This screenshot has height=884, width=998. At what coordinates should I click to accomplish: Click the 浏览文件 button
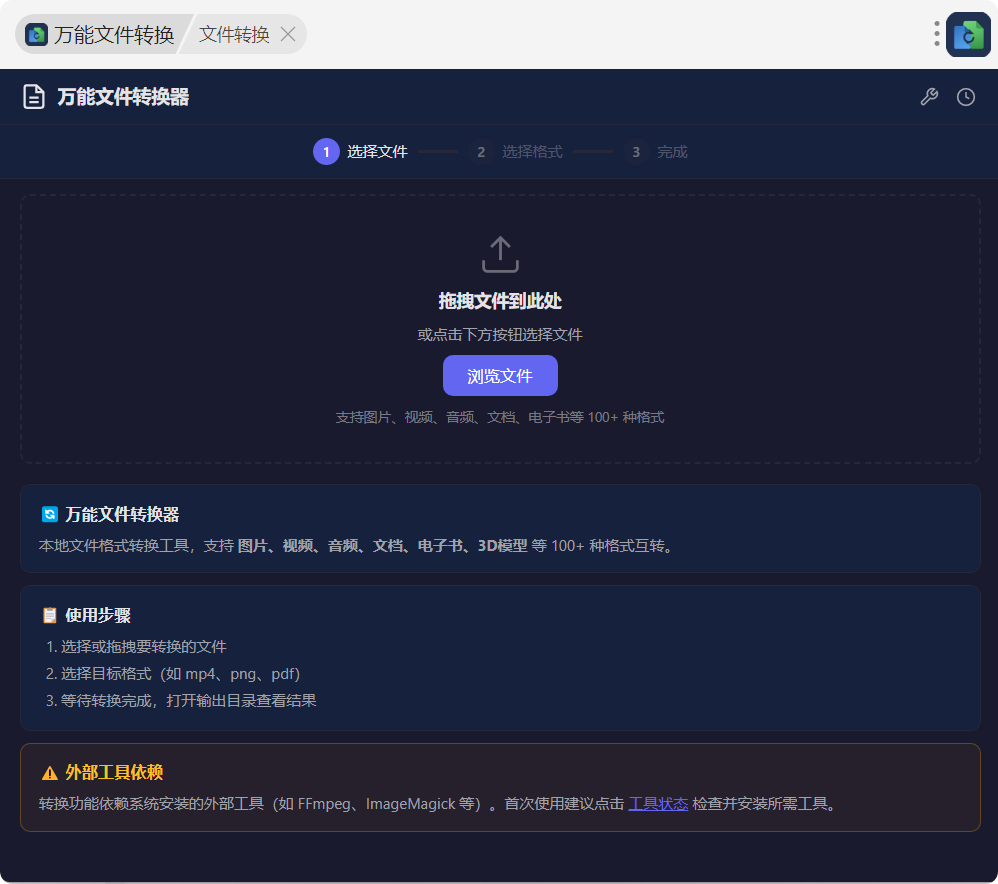point(500,375)
